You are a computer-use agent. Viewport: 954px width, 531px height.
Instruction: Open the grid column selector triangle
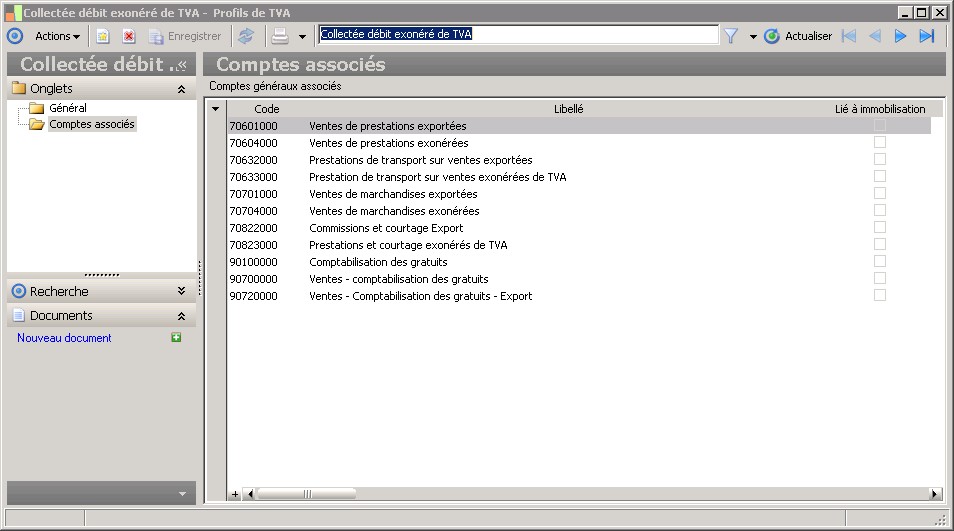click(215, 109)
